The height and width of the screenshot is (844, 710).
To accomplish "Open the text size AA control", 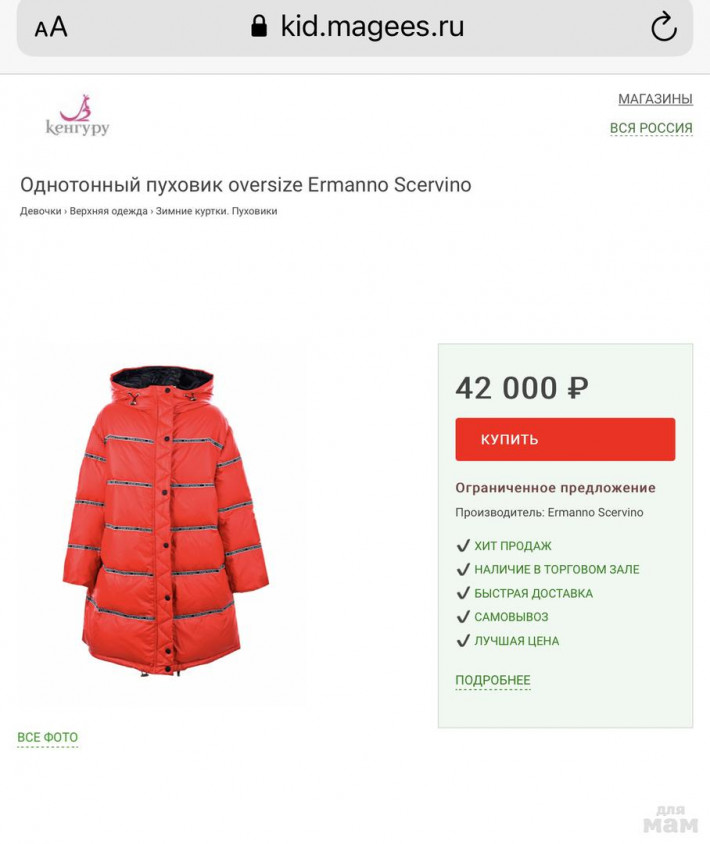I will pyautogui.click(x=51, y=27).
